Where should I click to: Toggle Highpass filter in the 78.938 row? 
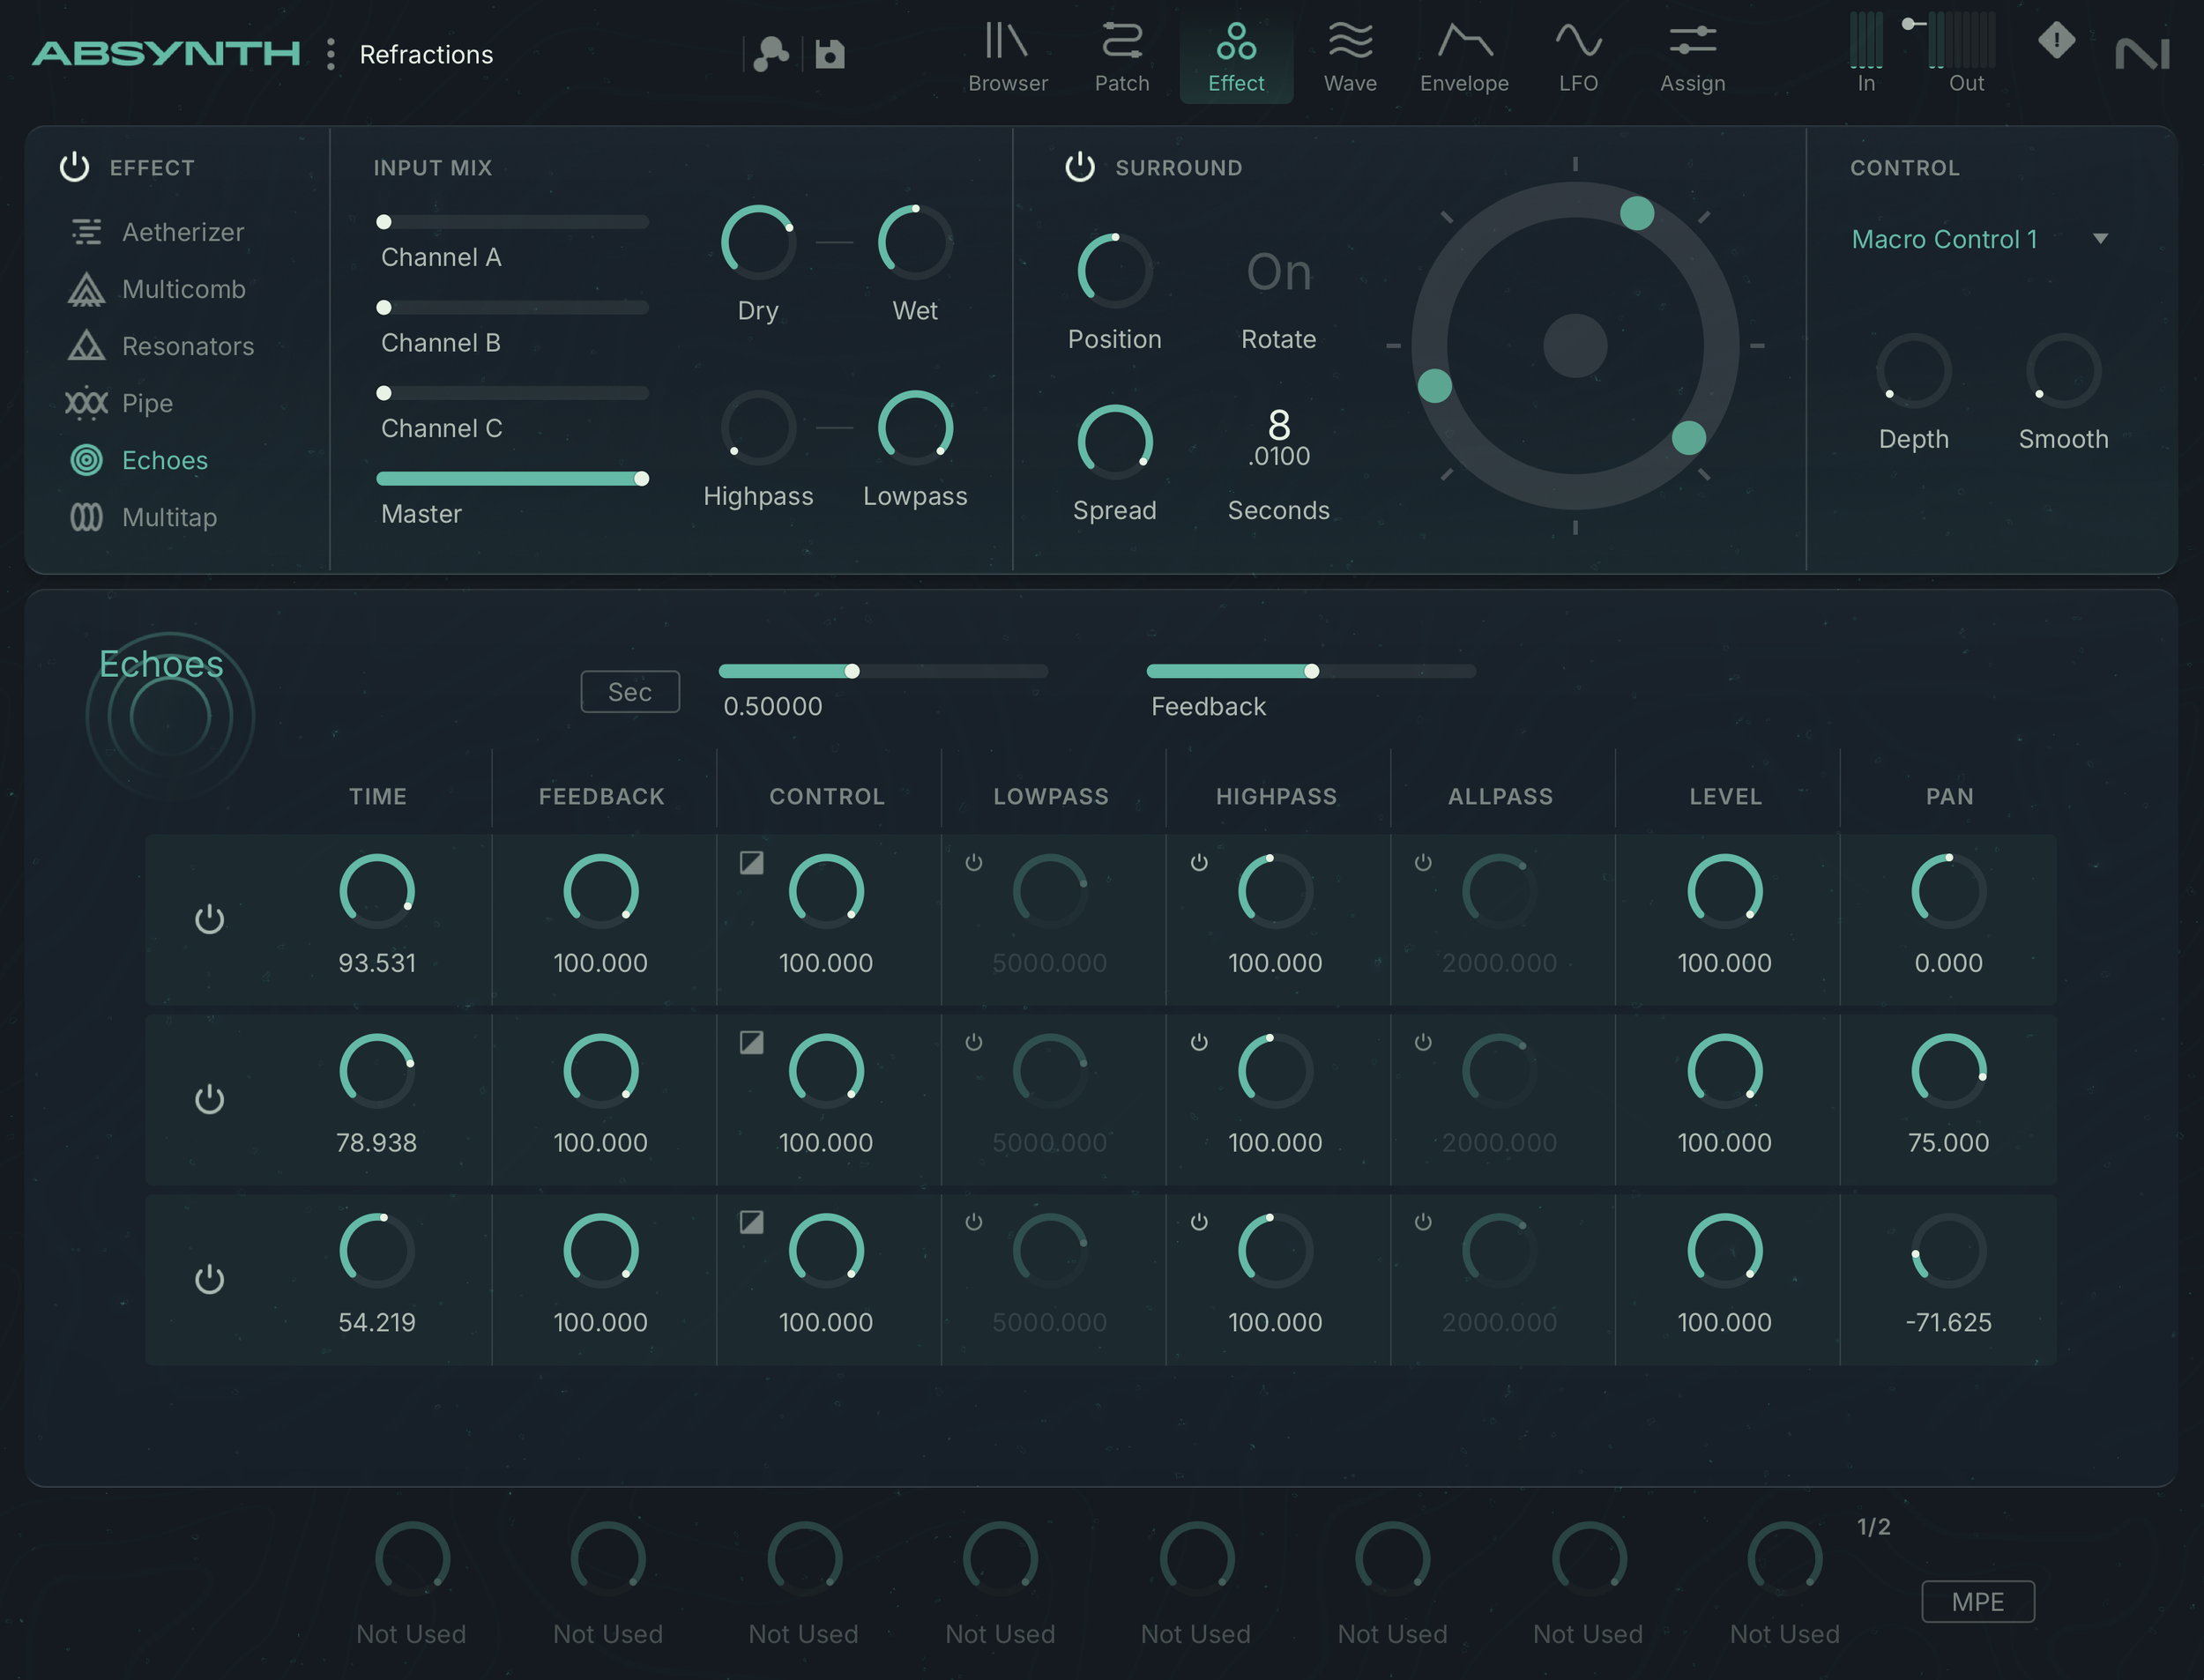point(1199,1042)
